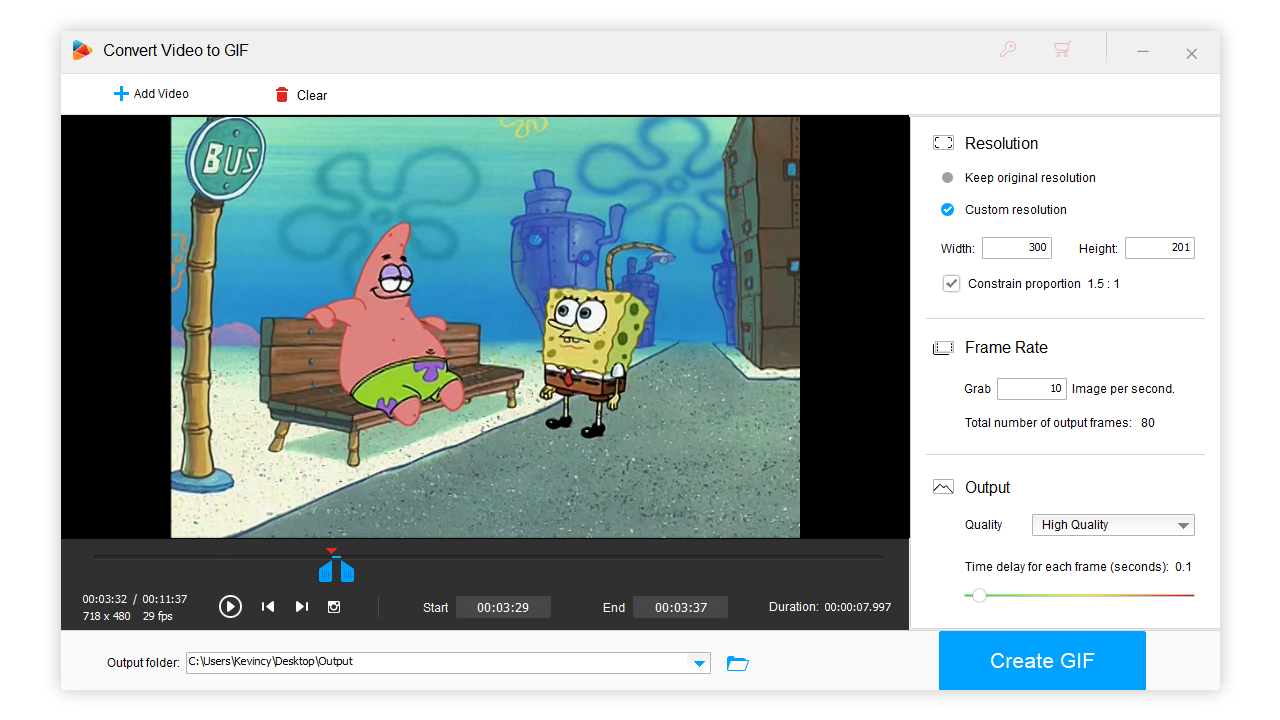The height and width of the screenshot is (720, 1280).
Task: Select the Keep original resolution option
Action: pos(946,177)
